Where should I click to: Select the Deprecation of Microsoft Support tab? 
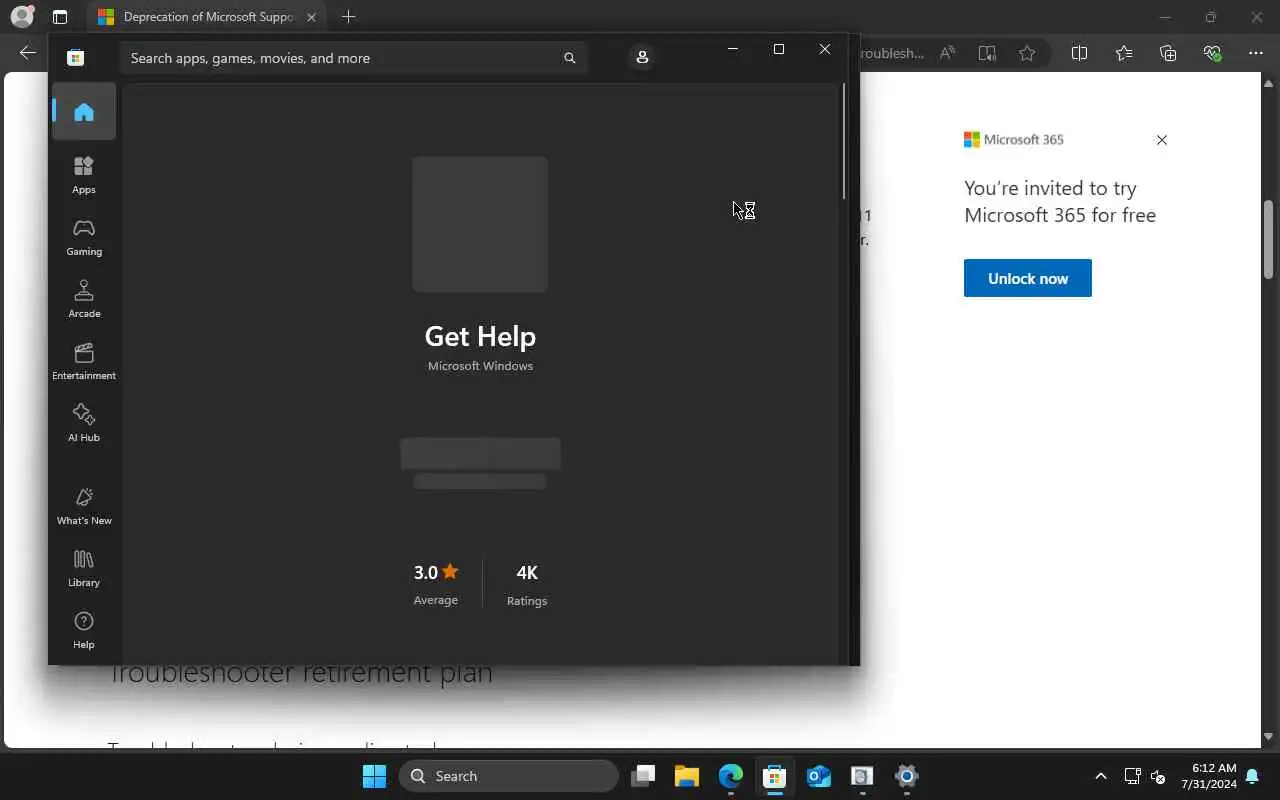(x=207, y=17)
